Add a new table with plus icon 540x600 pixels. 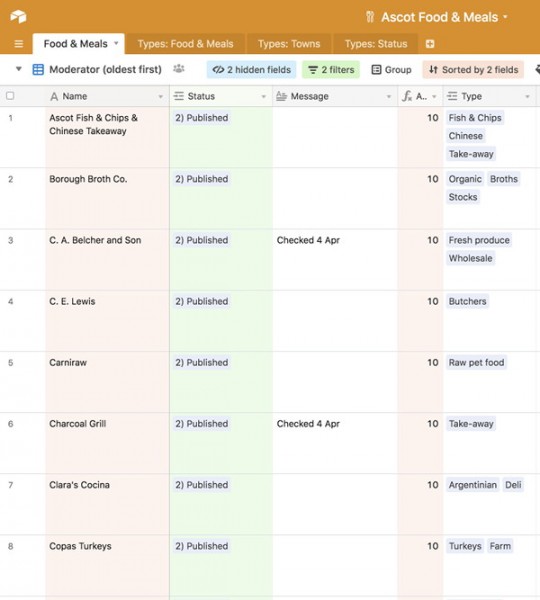(x=430, y=44)
